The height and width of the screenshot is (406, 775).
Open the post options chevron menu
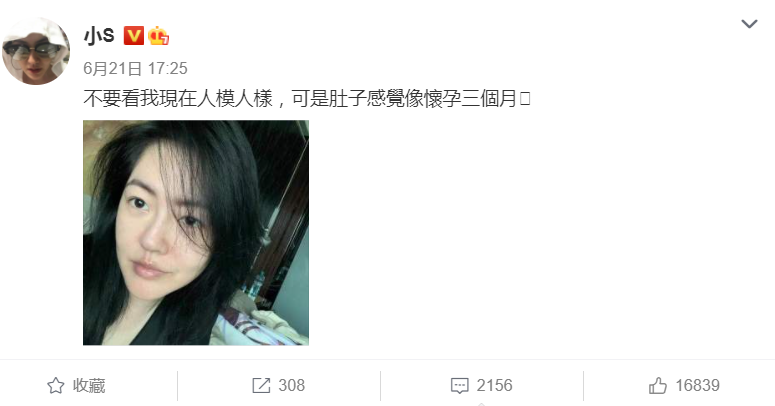tap(749, 24)
